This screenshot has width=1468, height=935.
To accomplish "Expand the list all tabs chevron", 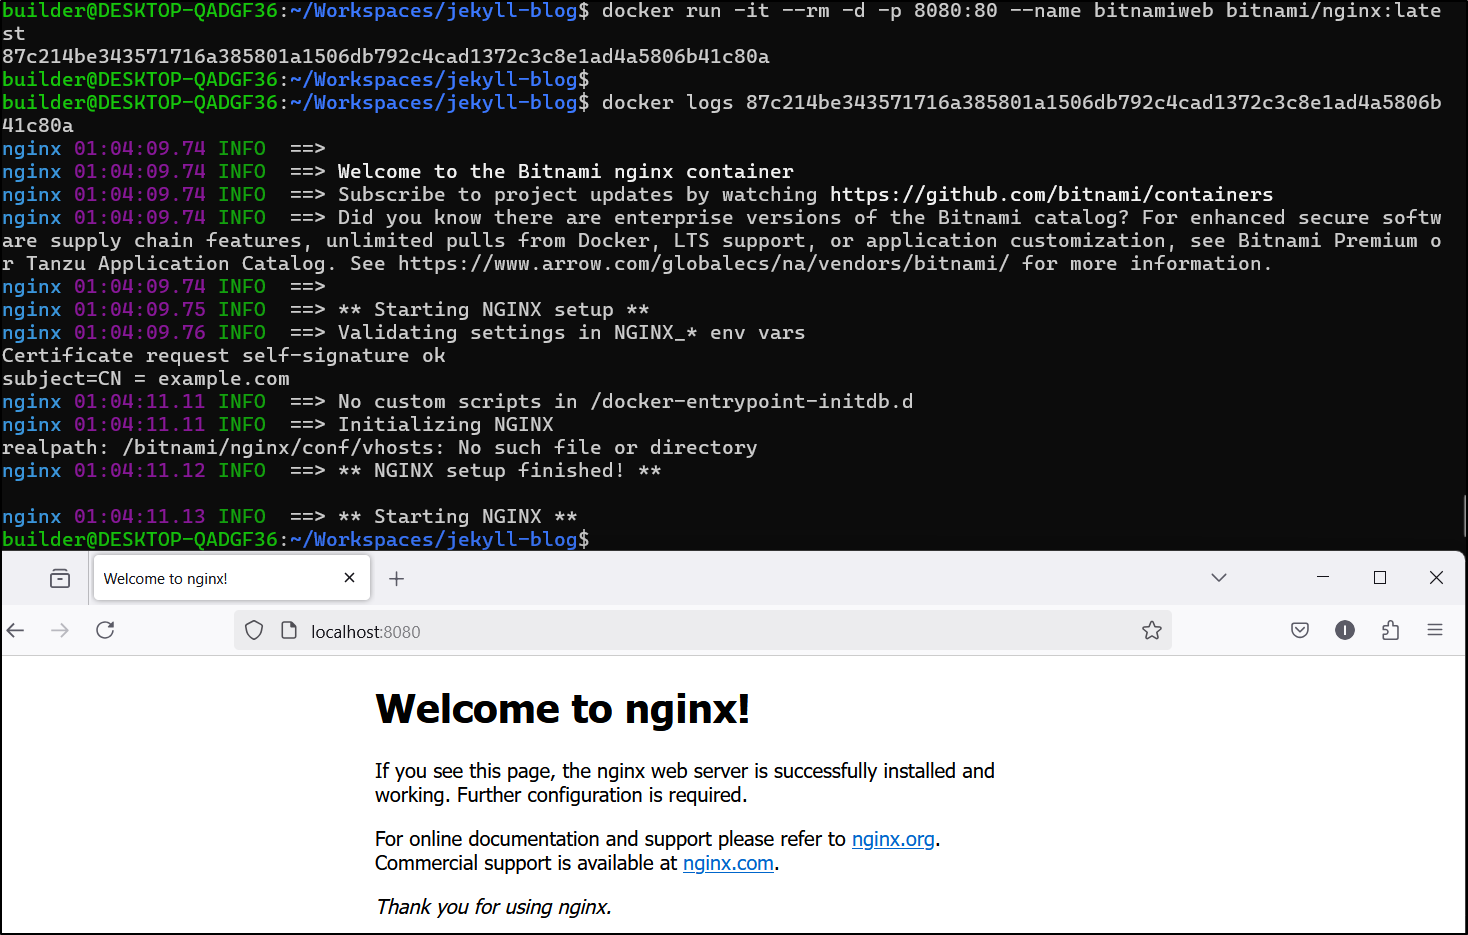I will tap(1219, 578).
